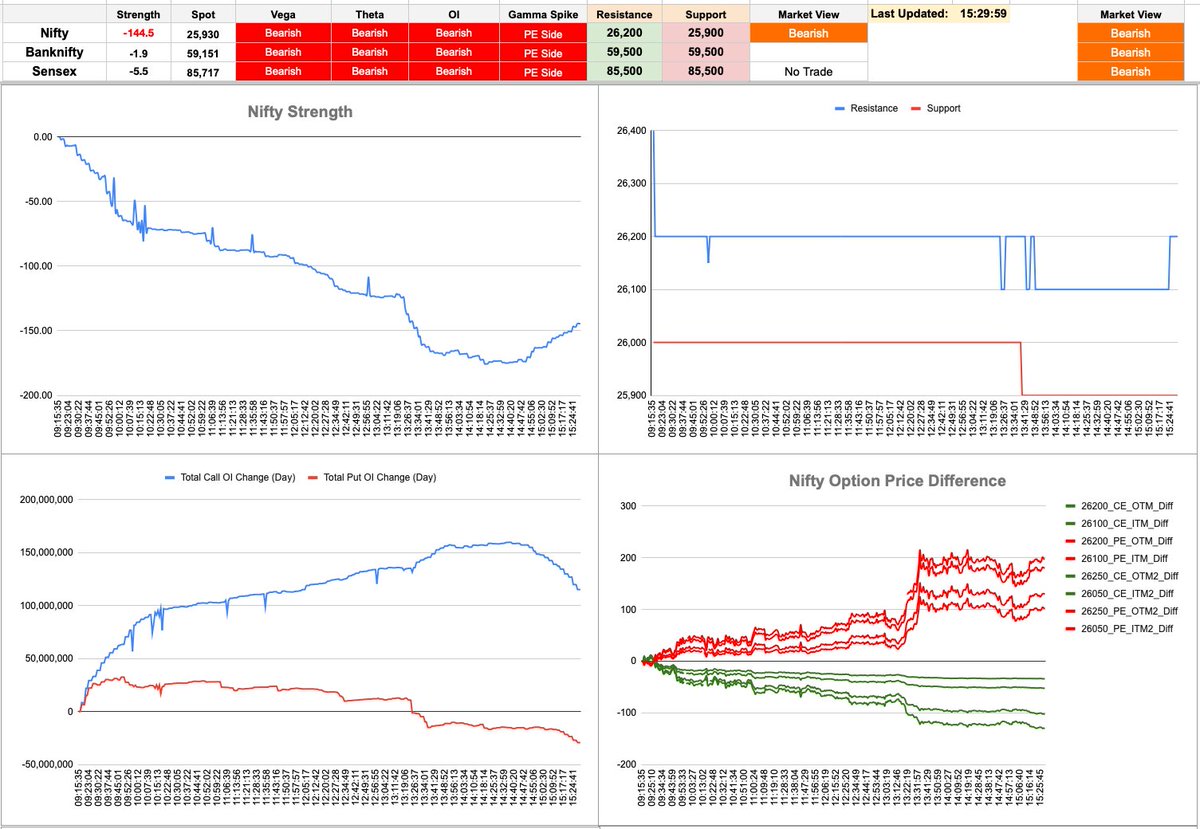
Task: Select Sensex Theta Bearish cell
Action: pyautogui.click(x=369, y=71)
